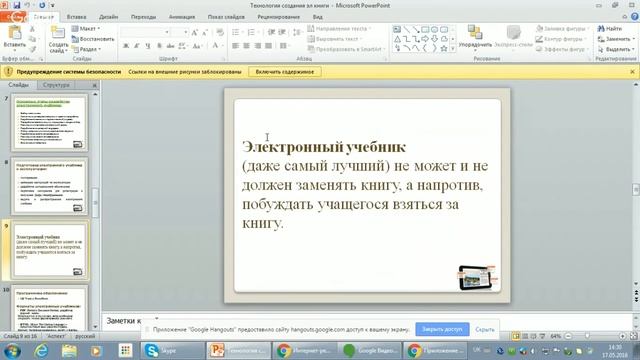Click the Increase font size icon
The image size is (640, 360).
point(195,32)
